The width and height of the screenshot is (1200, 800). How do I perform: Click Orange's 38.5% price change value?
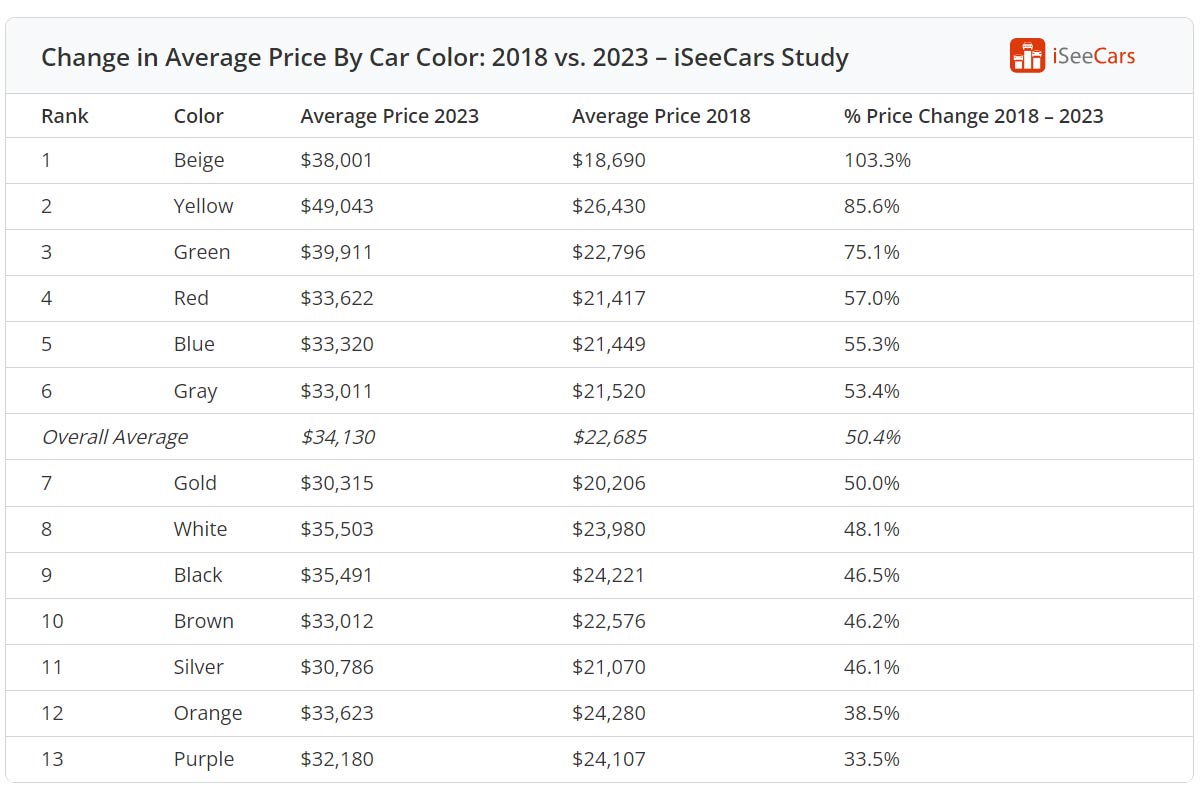pos(872,713)
